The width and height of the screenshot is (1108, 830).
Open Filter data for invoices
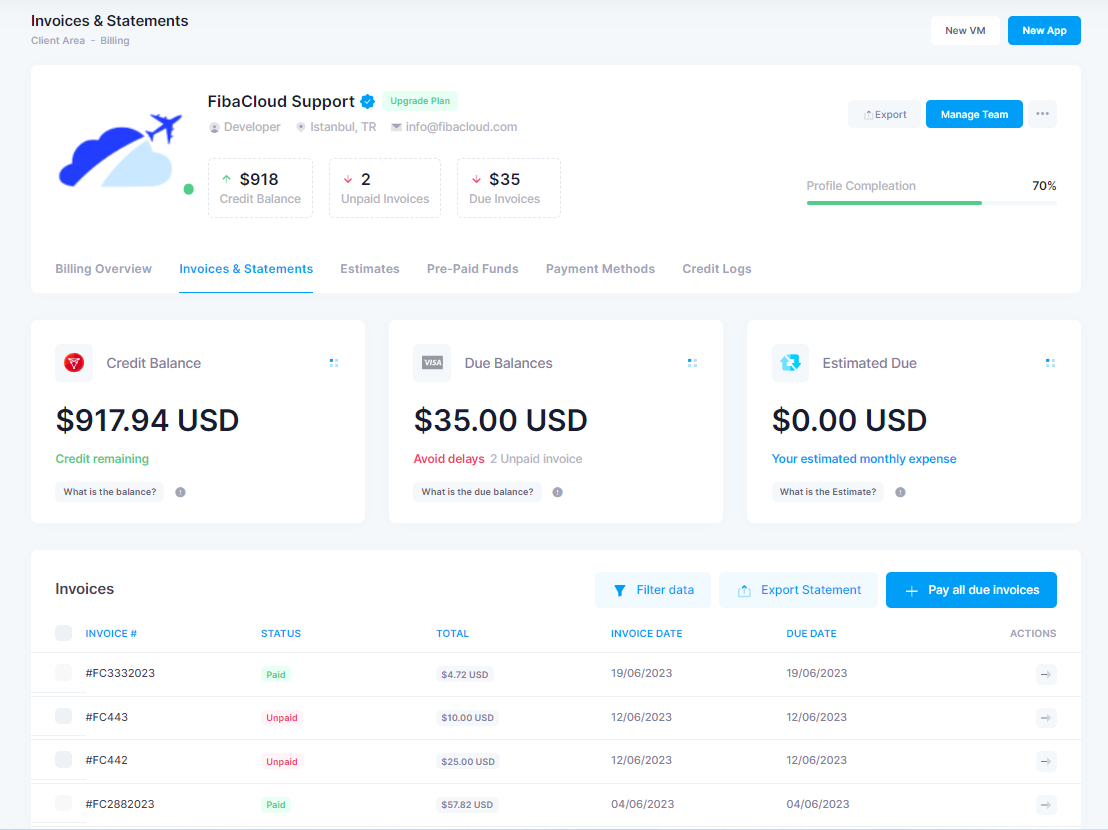(653, 590)
